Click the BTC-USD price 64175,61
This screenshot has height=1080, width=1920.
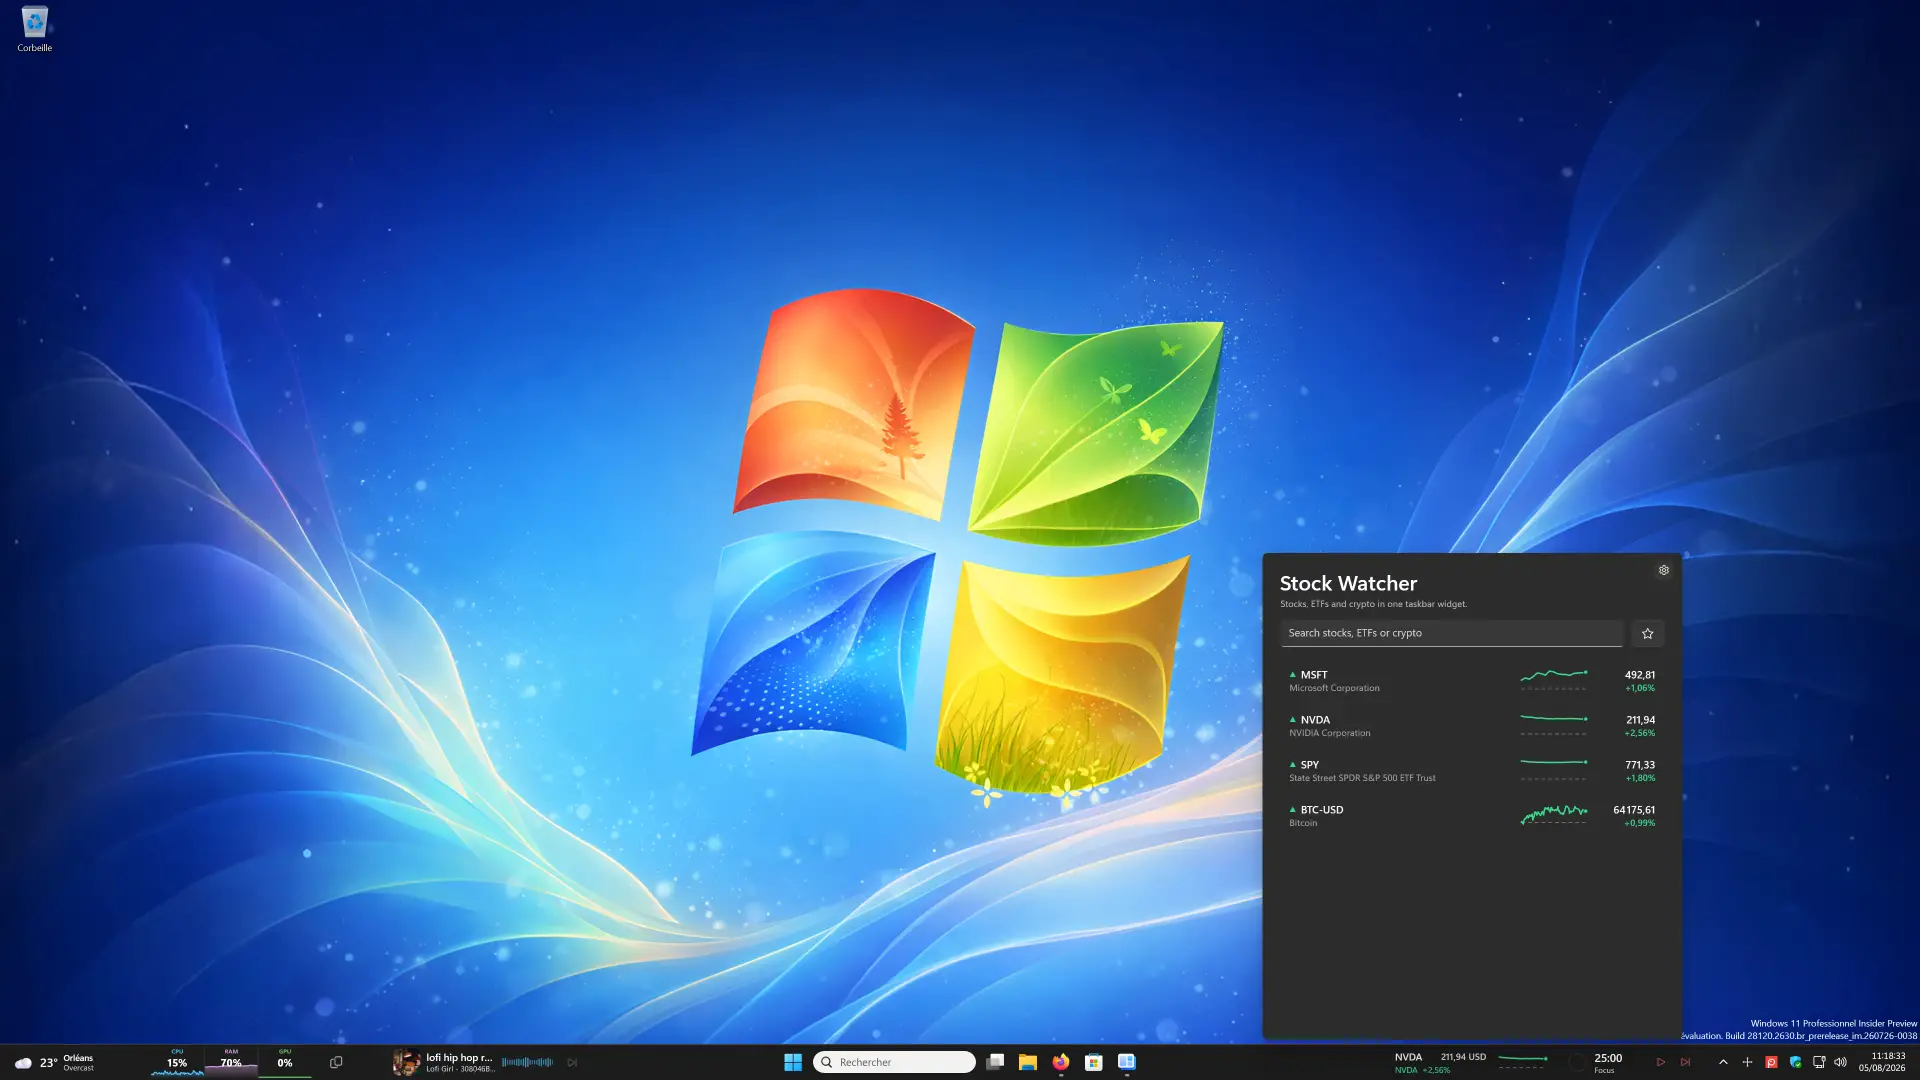[x=1634, y=810]
